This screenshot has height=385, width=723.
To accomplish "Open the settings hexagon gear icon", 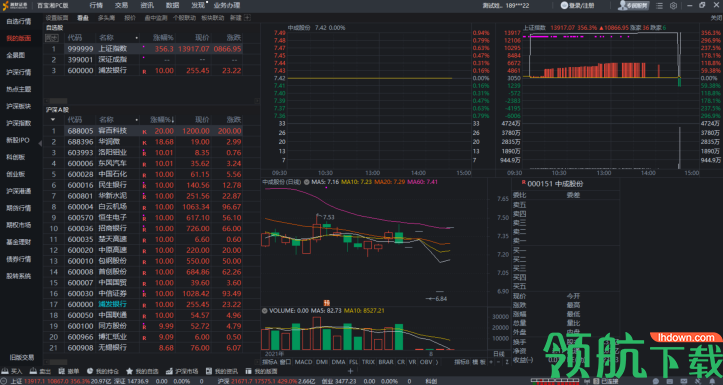I will 673,6.
